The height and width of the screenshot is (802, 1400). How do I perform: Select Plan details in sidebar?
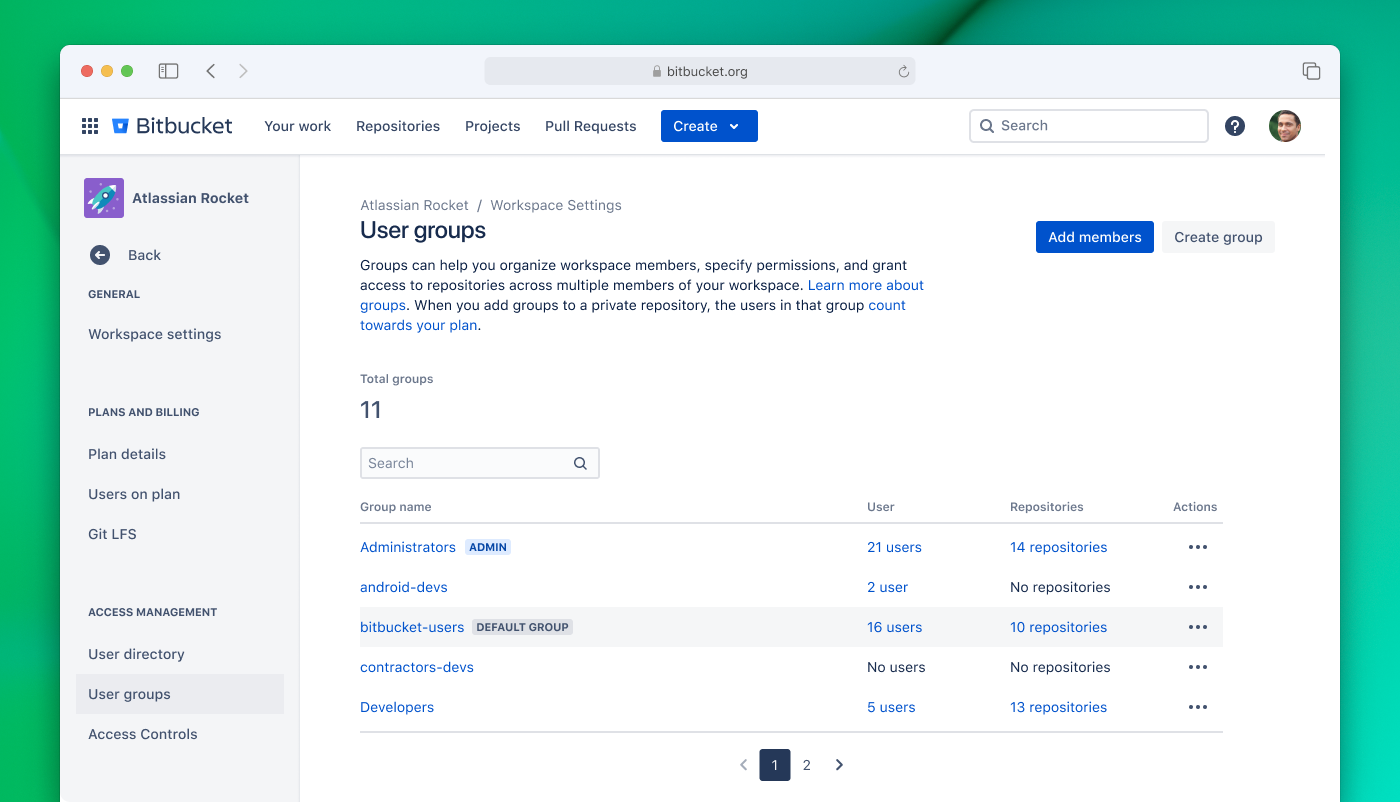127,454
